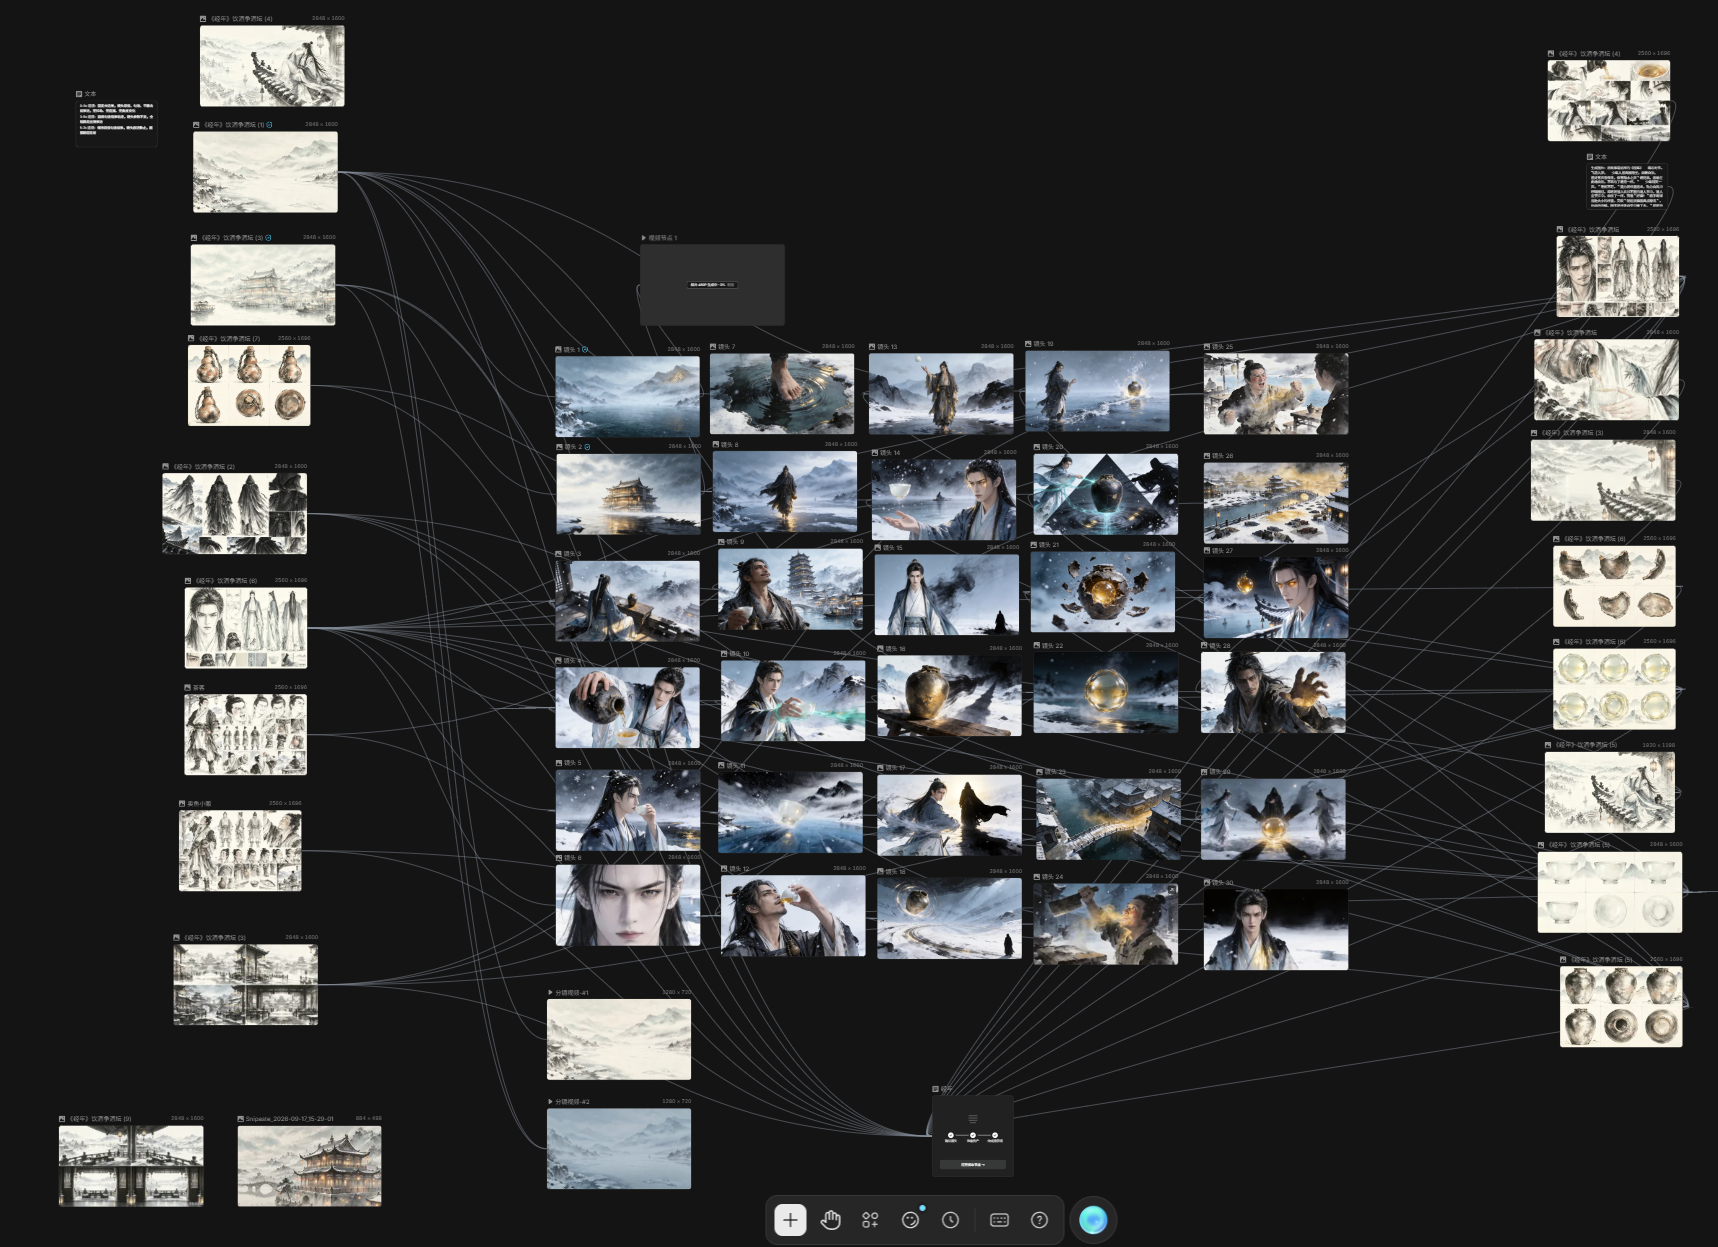The width and height of the screenshot is (1718, 1247).
Task: Click the third checkmark step in workflow node
Action: tap(995, 1135)
